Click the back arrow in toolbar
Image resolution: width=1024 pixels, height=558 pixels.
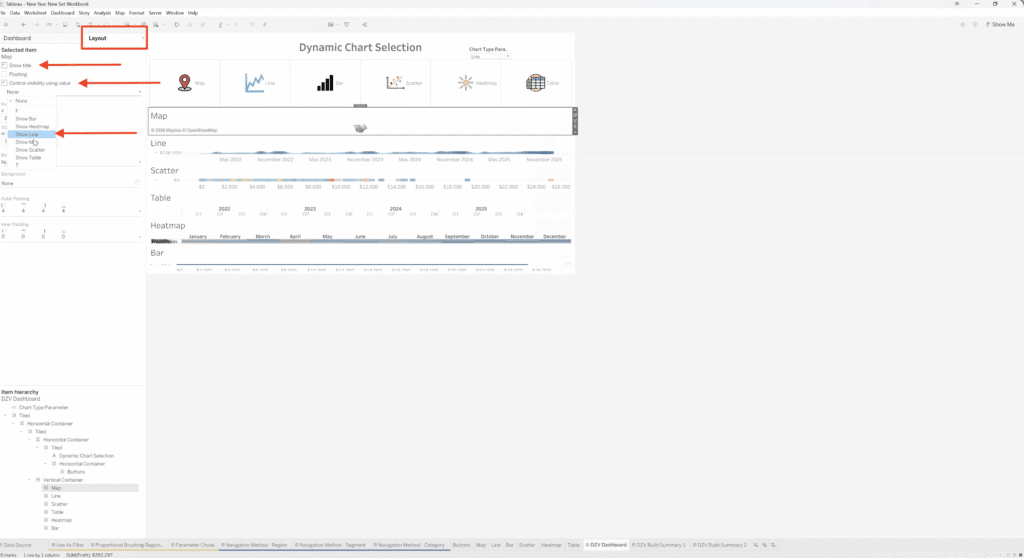23,24
